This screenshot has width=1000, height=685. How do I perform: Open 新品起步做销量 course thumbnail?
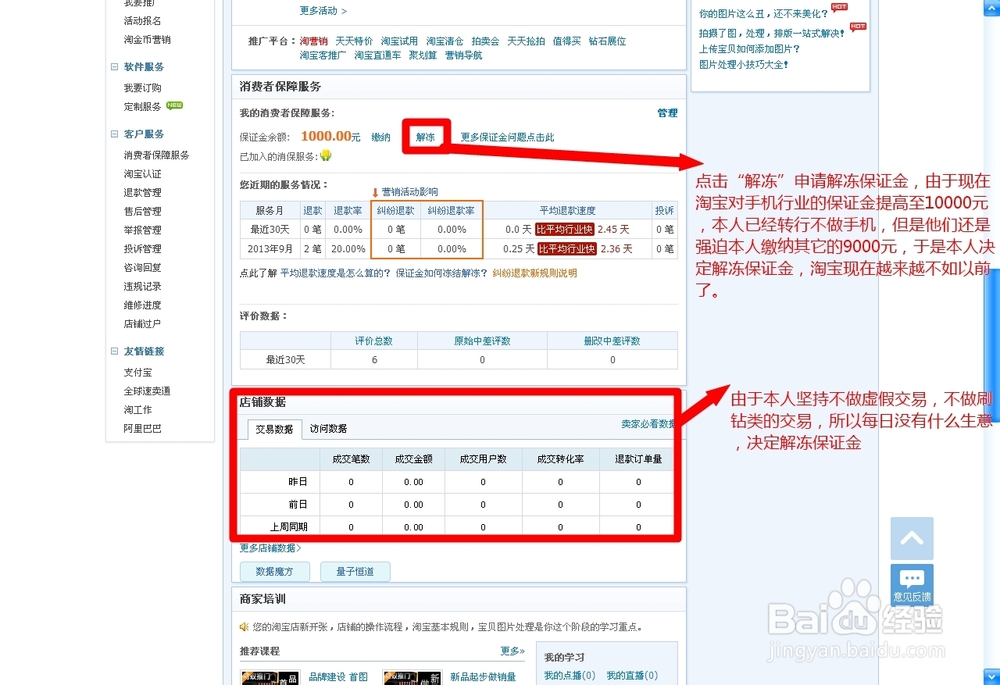click(x=412, y=677)
